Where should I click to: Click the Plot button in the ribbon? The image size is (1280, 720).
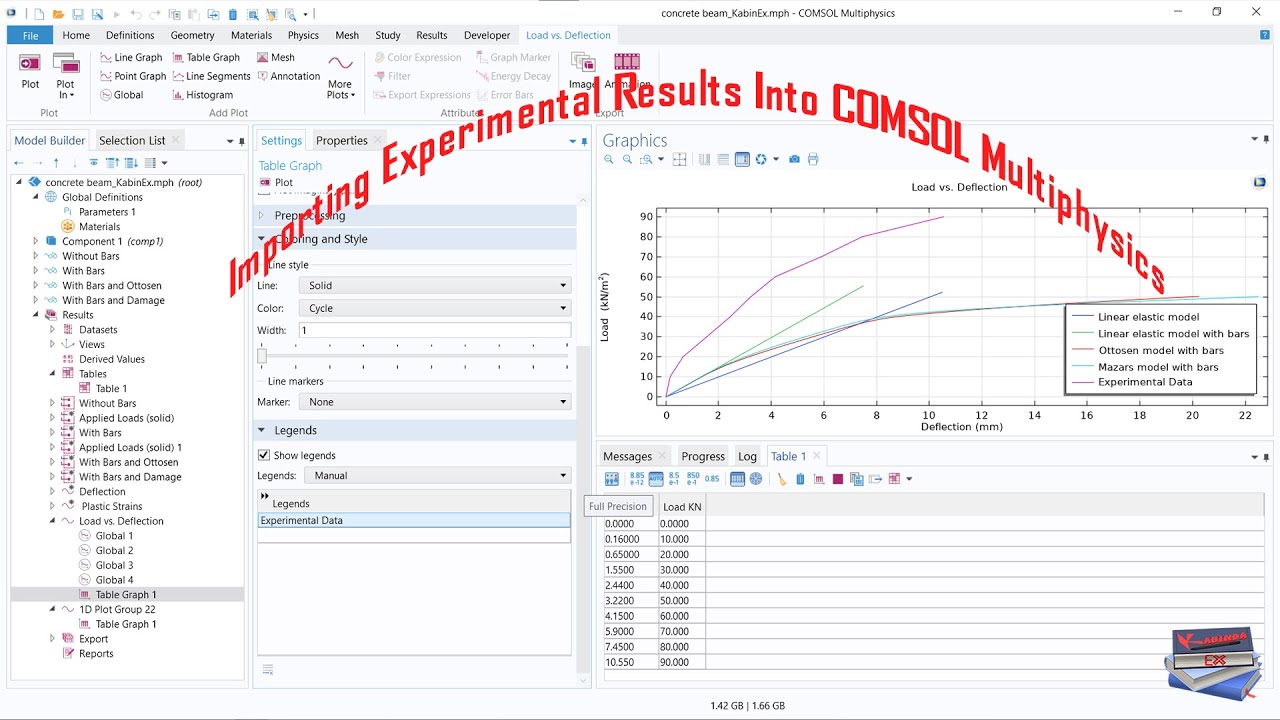click(30, 71)
